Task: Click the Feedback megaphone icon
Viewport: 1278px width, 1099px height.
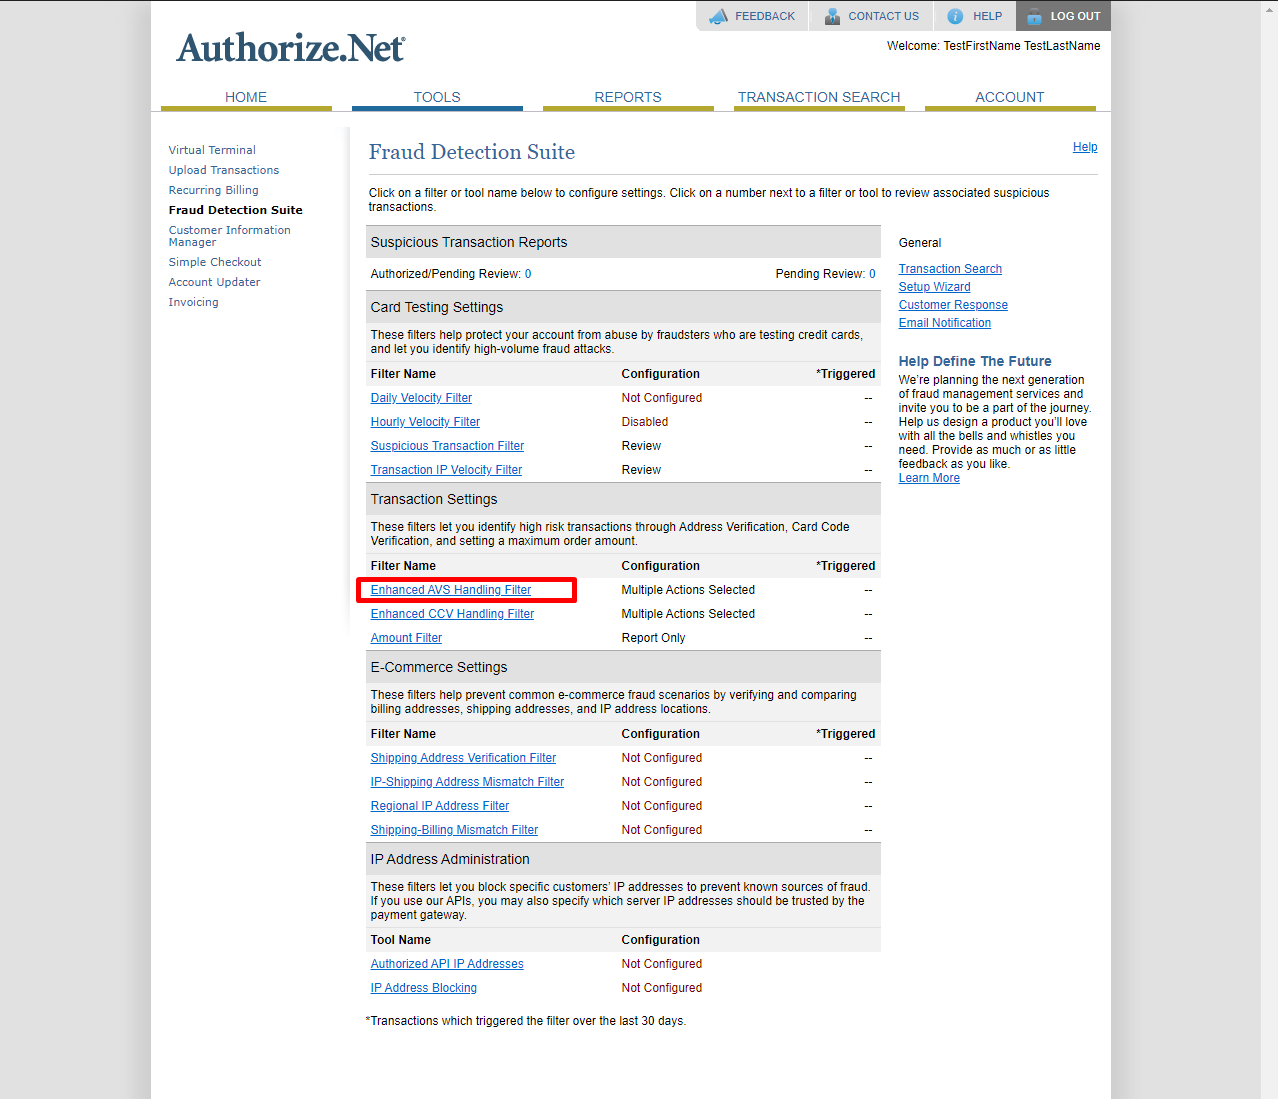Action: 718,16
